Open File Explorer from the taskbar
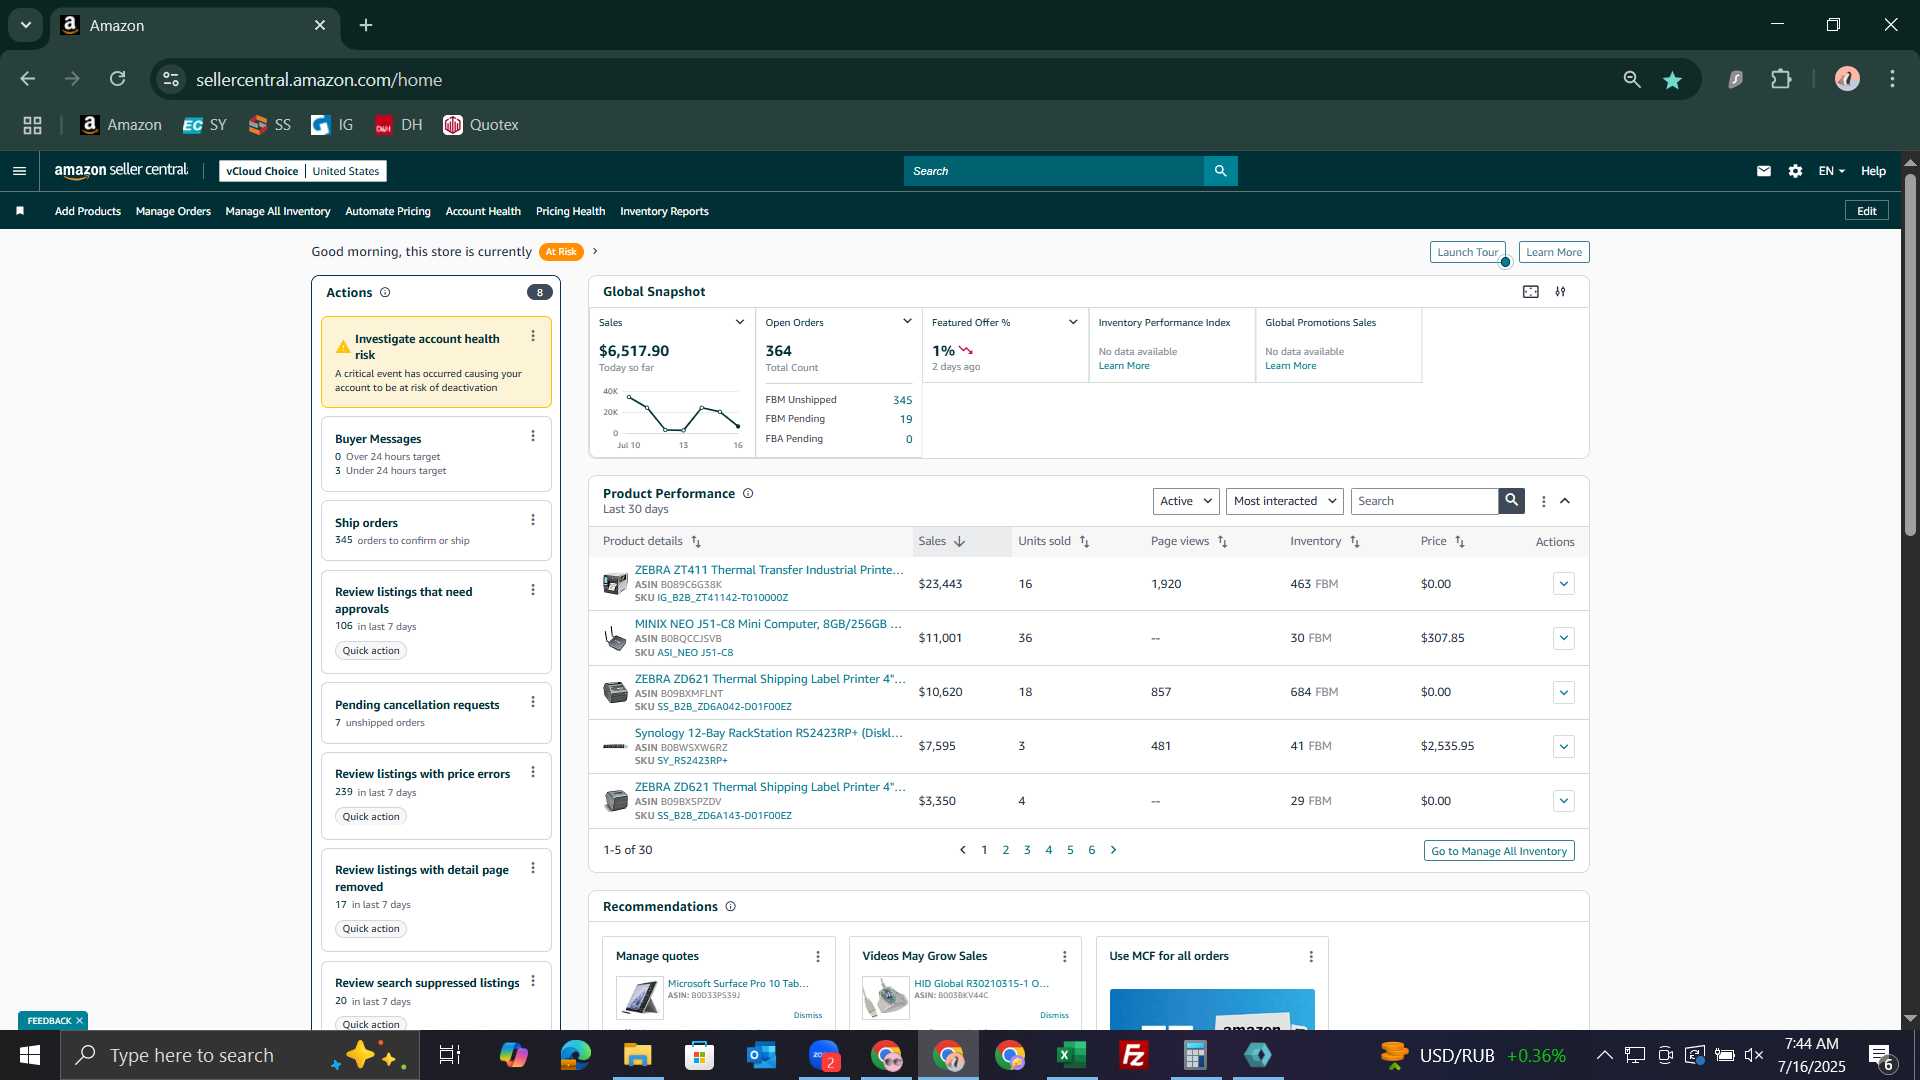This screenshot has width=1920, height=1080. (x=638, y=1055)
